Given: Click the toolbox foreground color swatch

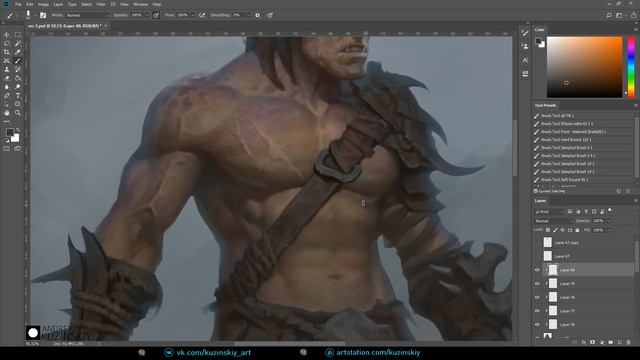Looking at the screenshot, I should 9,132.
